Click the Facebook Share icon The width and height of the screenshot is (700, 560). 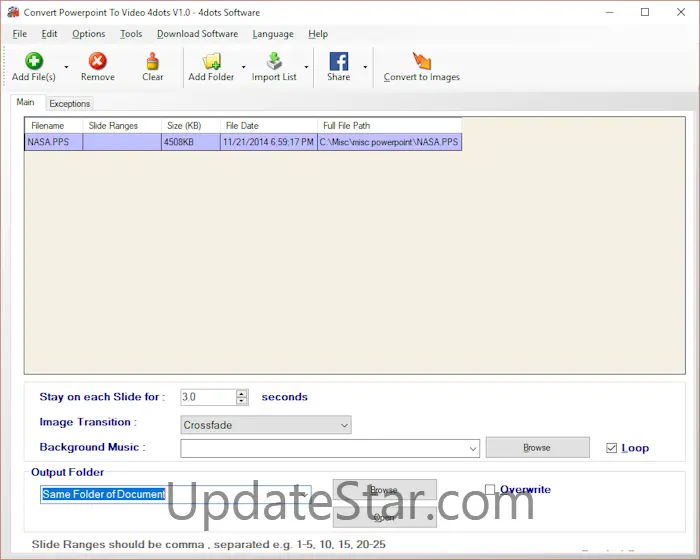(338, 61)
